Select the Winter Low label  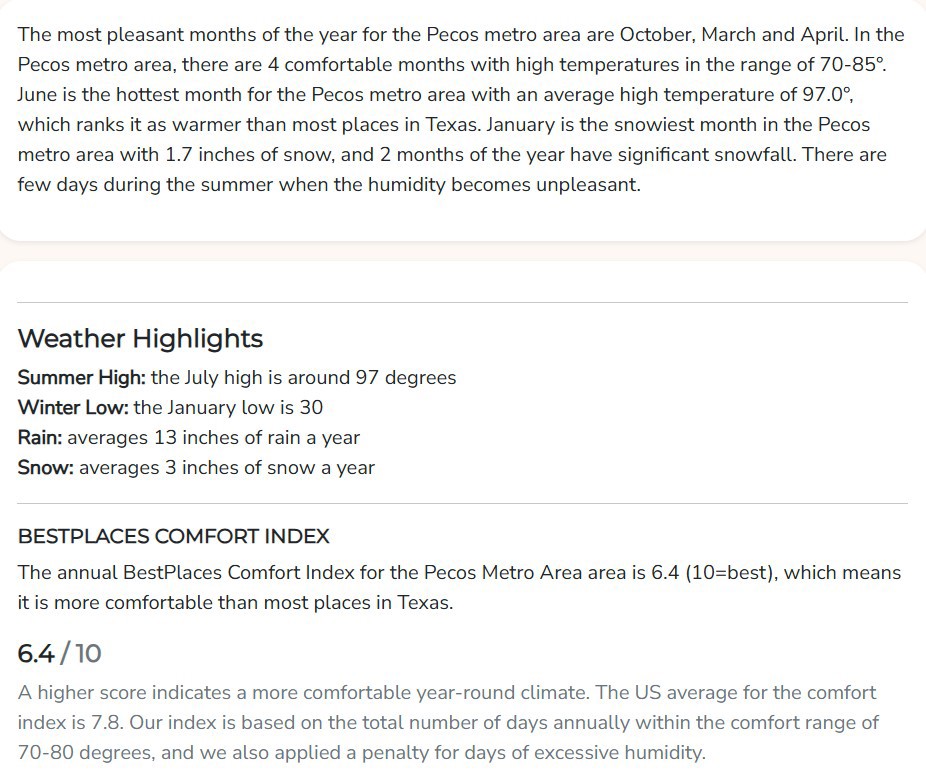[x=73, y=408]
